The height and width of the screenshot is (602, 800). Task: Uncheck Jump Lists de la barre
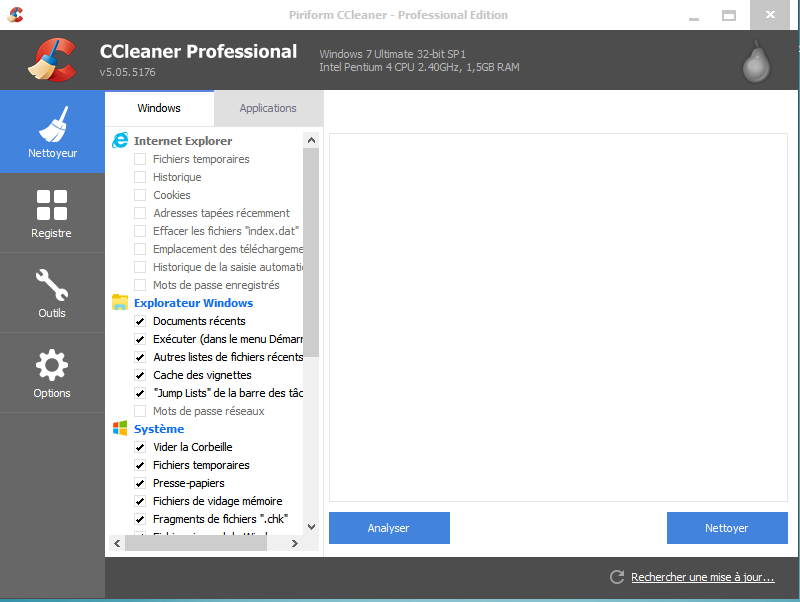[140, 393]
